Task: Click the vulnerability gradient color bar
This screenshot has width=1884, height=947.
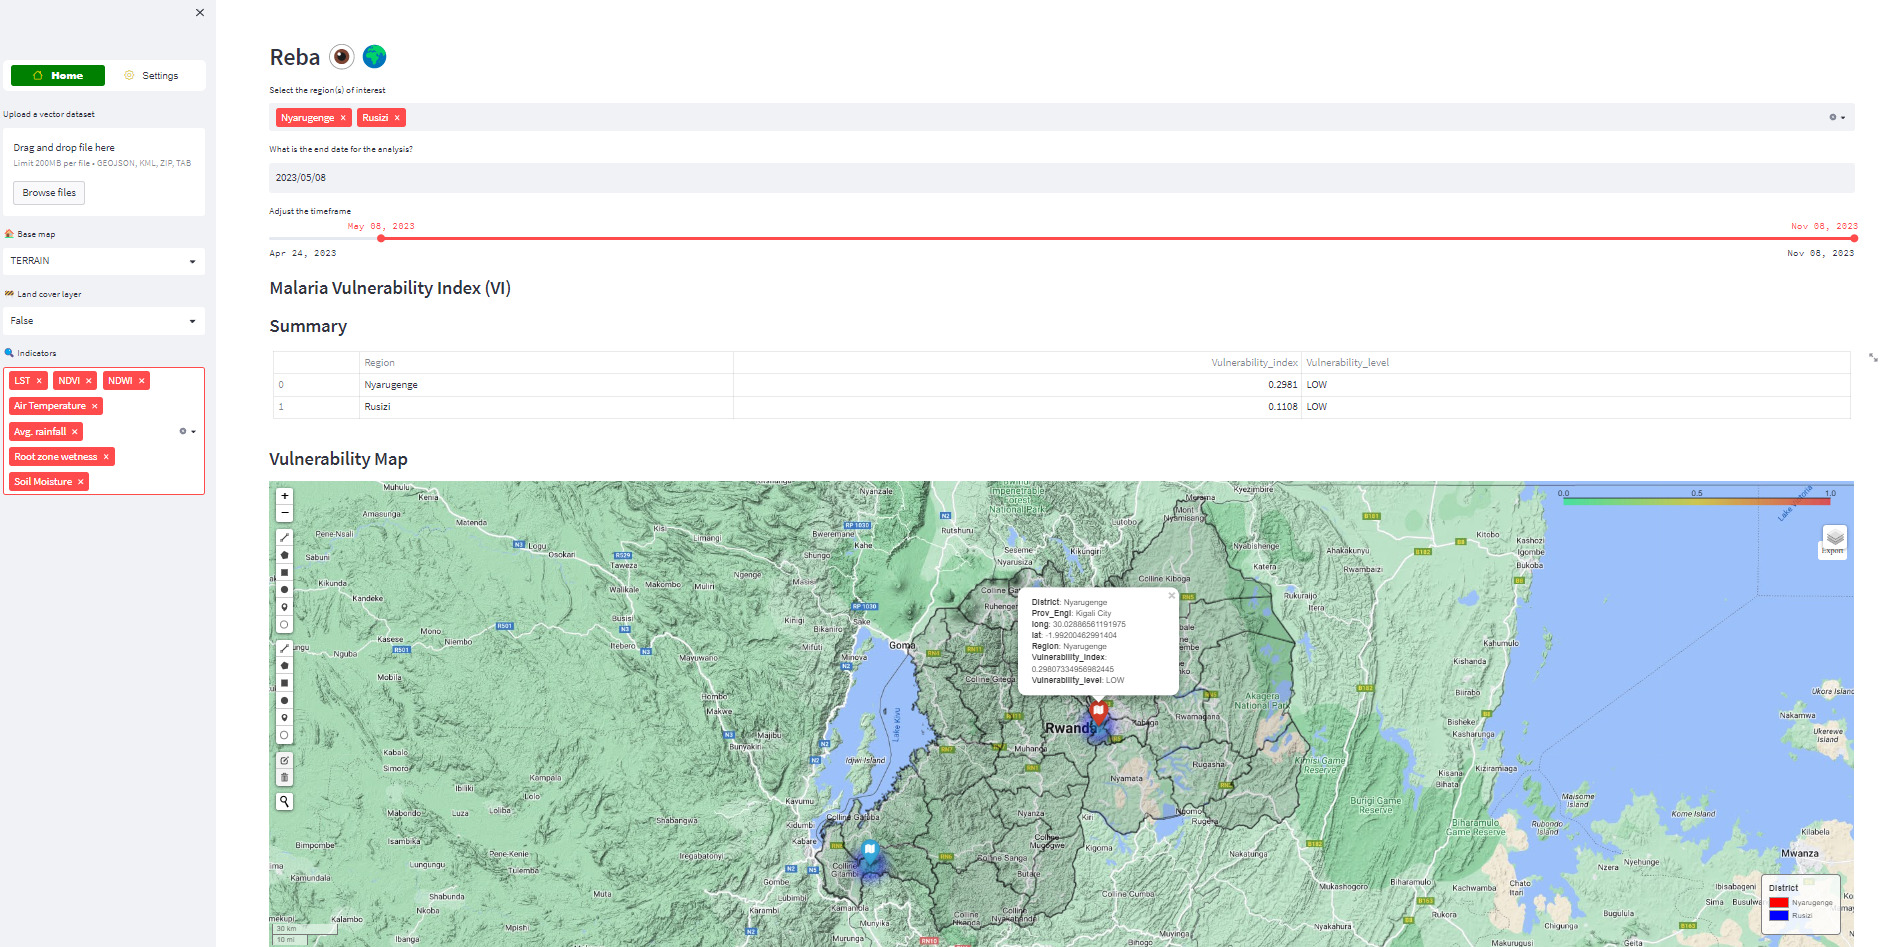Action: point(1697,501)
